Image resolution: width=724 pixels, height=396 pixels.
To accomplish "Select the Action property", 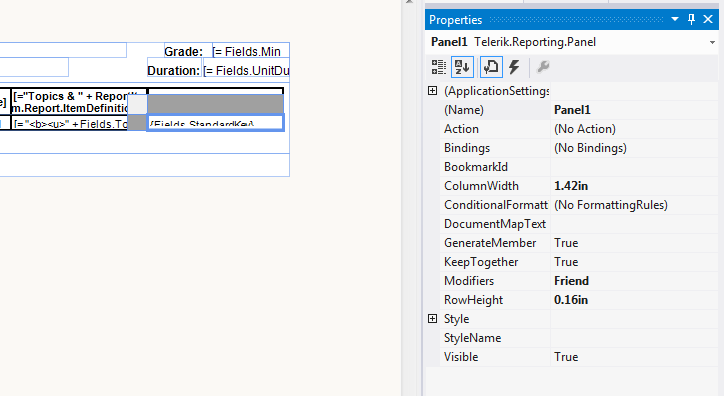I will click(x=495, y=129).
